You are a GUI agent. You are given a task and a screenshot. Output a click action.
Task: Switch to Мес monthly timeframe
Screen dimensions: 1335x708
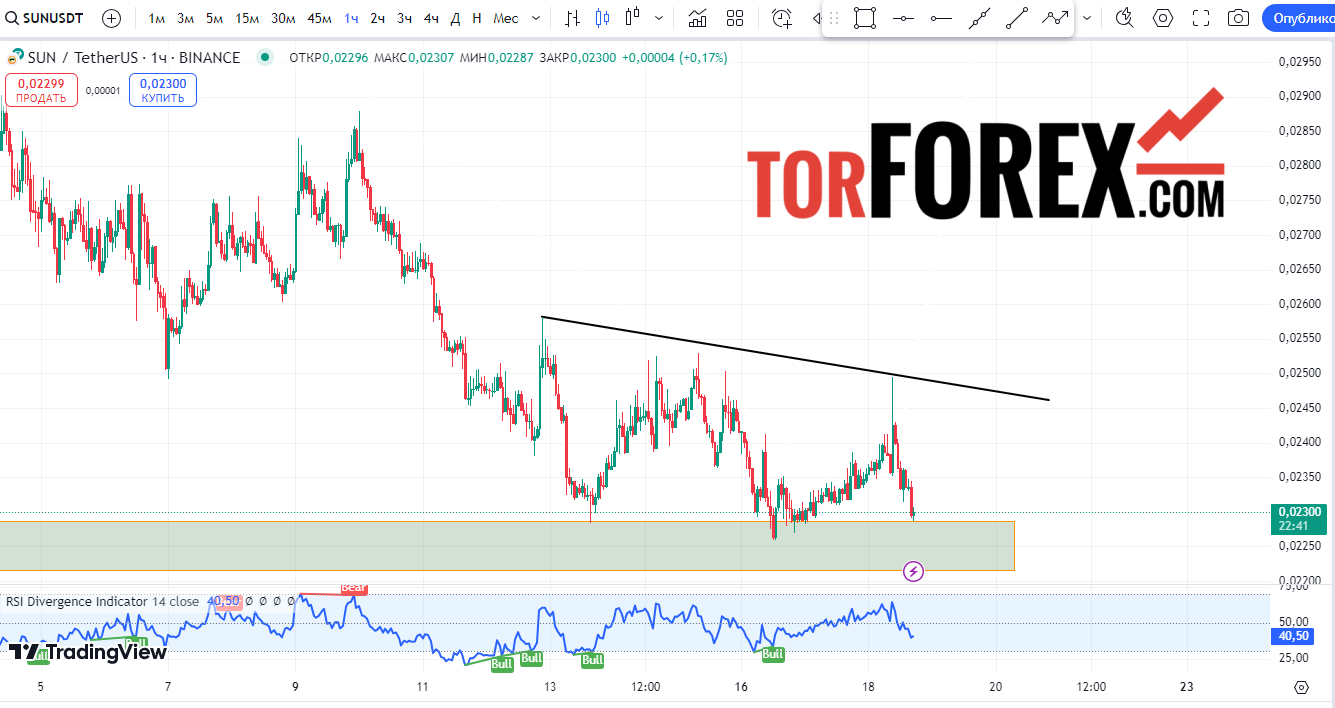tap(506, 18)
